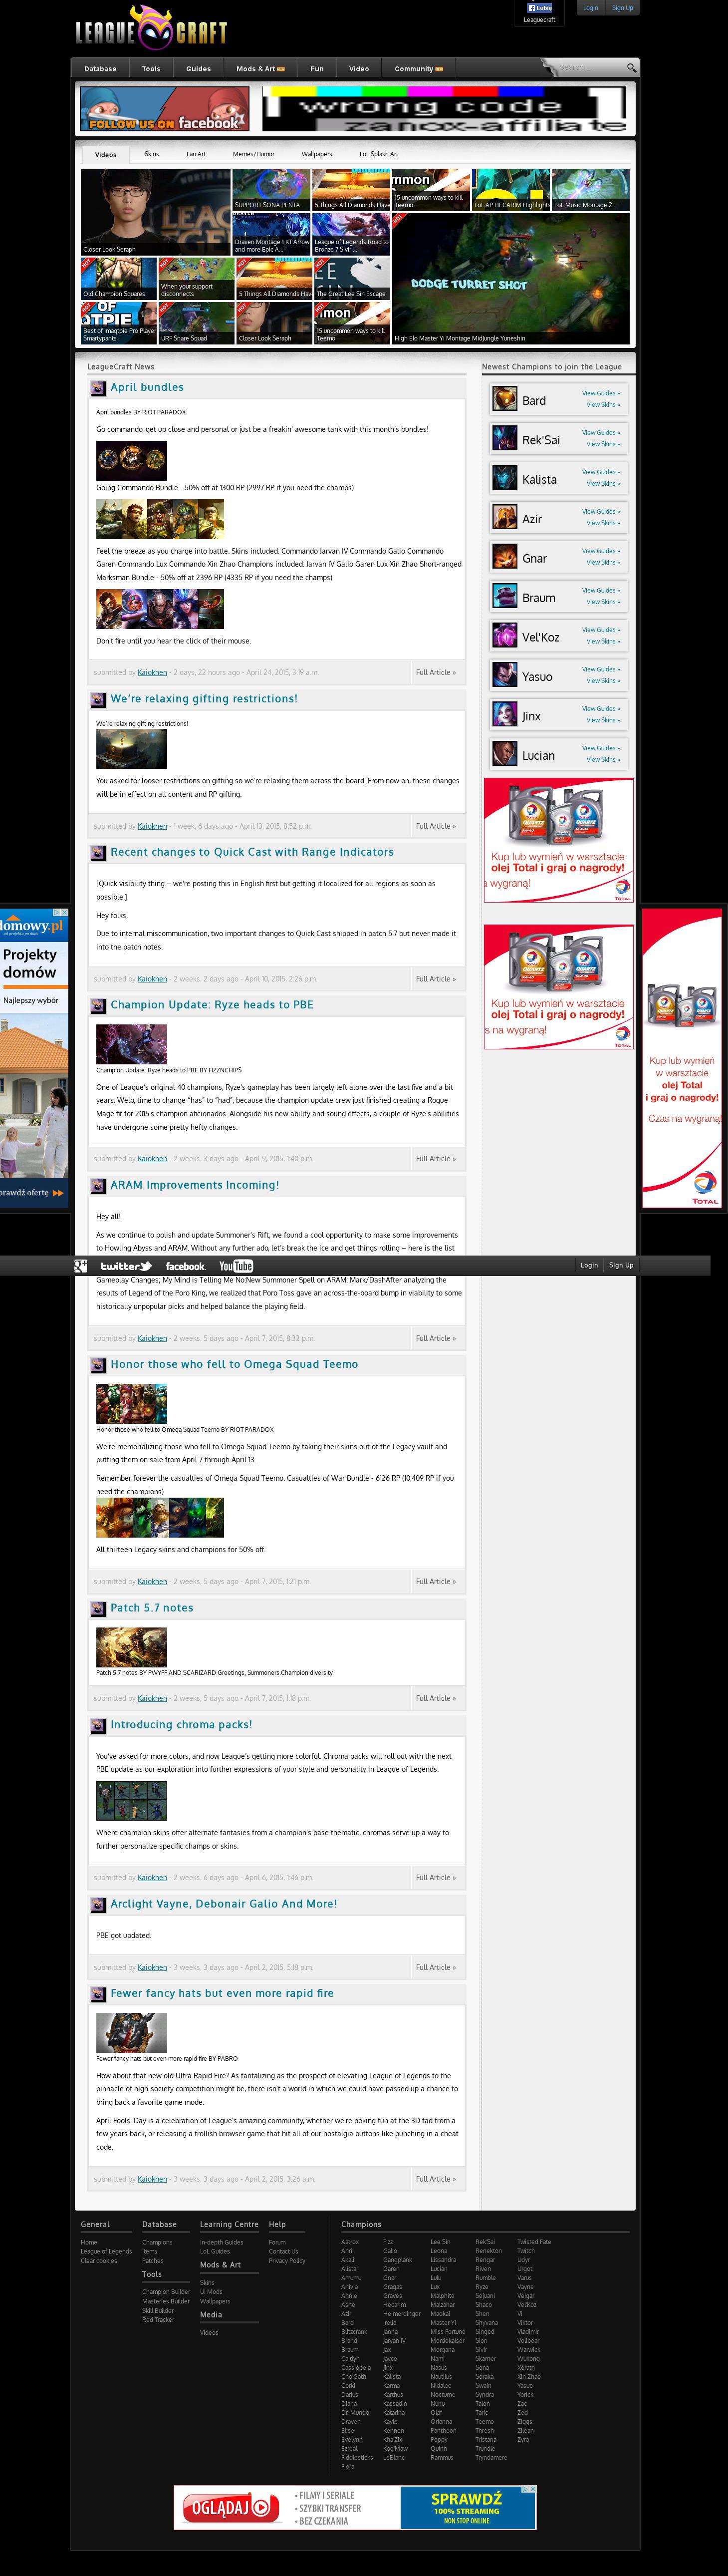
Task: Click the Facebook Lubię like button
Action: click(539, 8)
